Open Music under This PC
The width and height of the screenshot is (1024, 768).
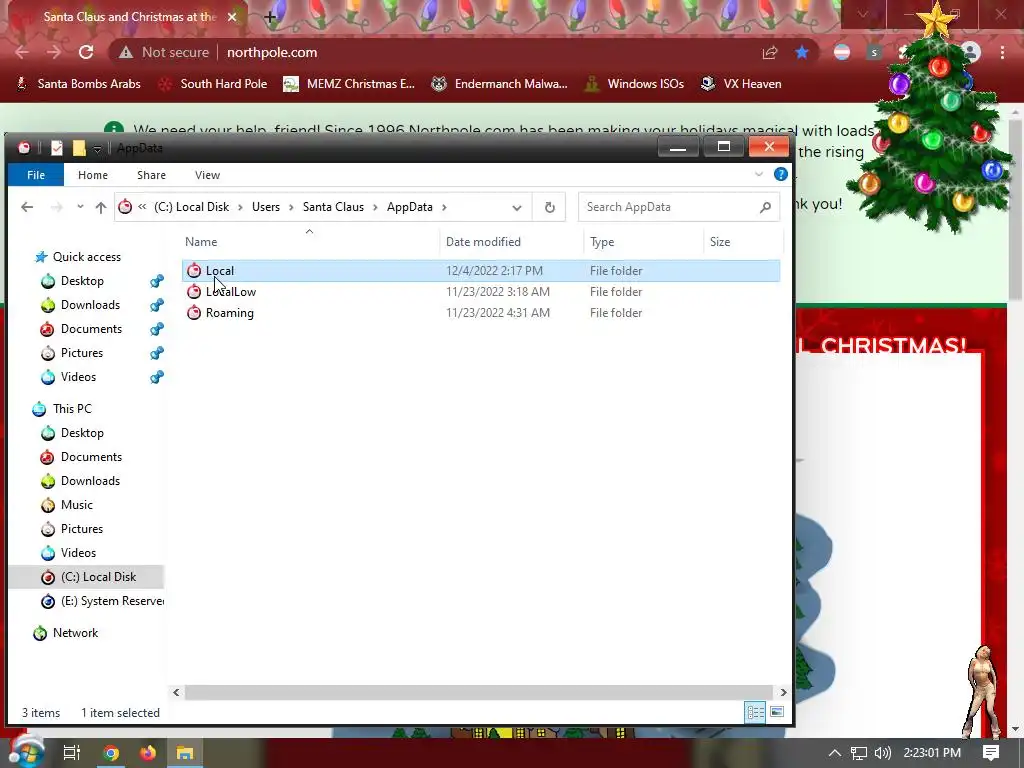click(76, 505)
